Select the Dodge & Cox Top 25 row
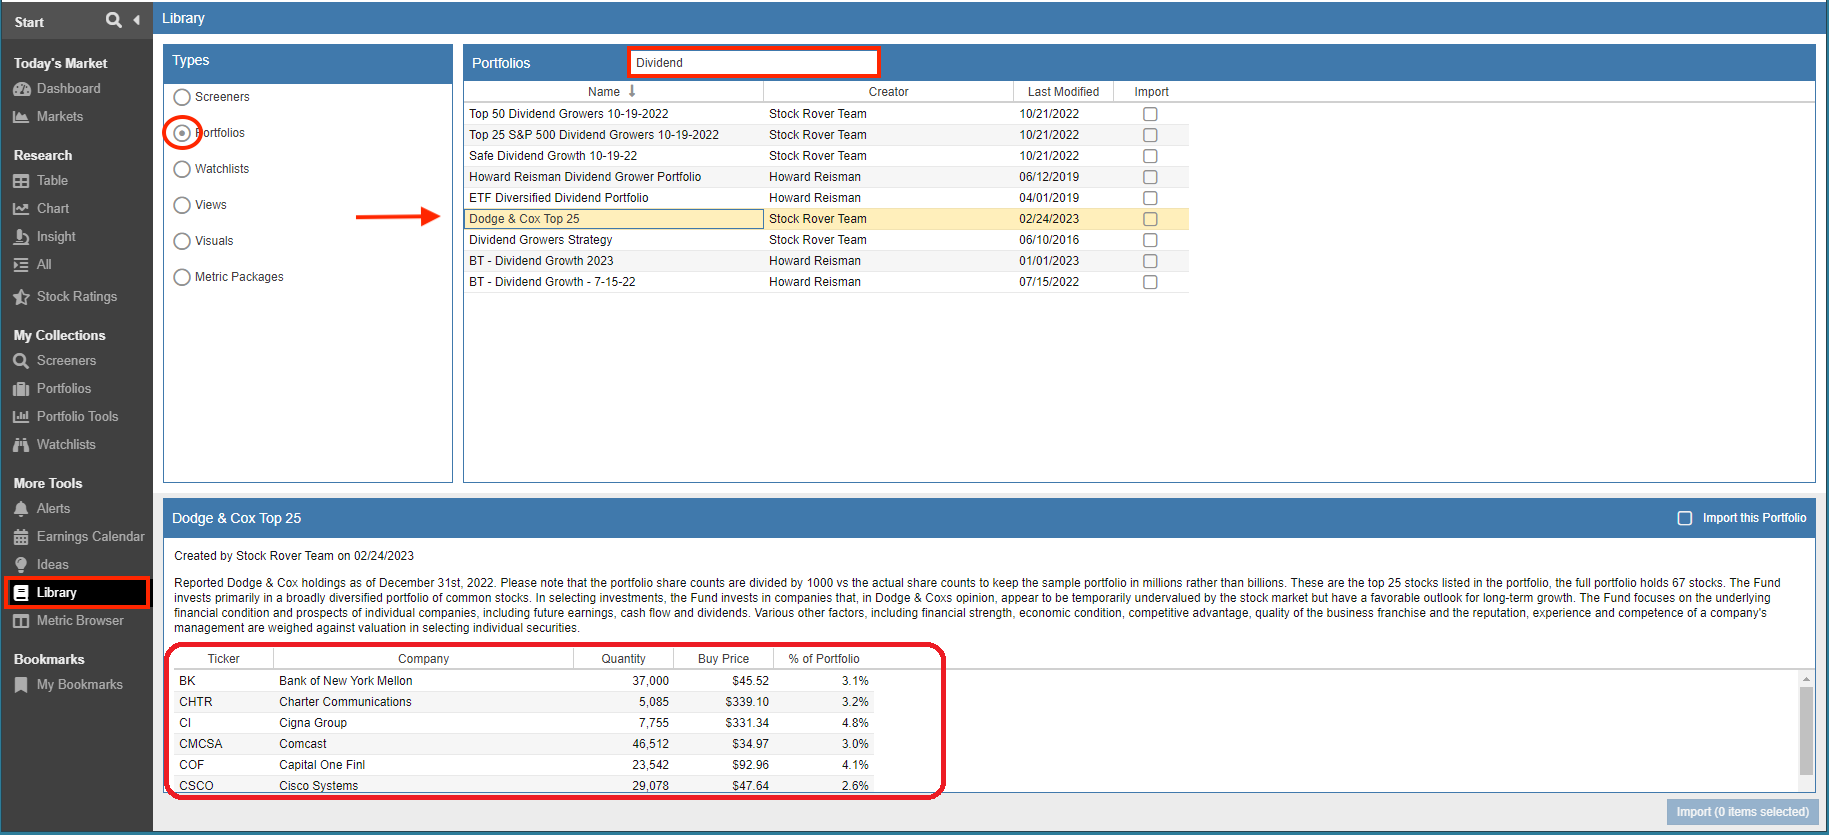1829x835 pixels. (x=826, y=219)
